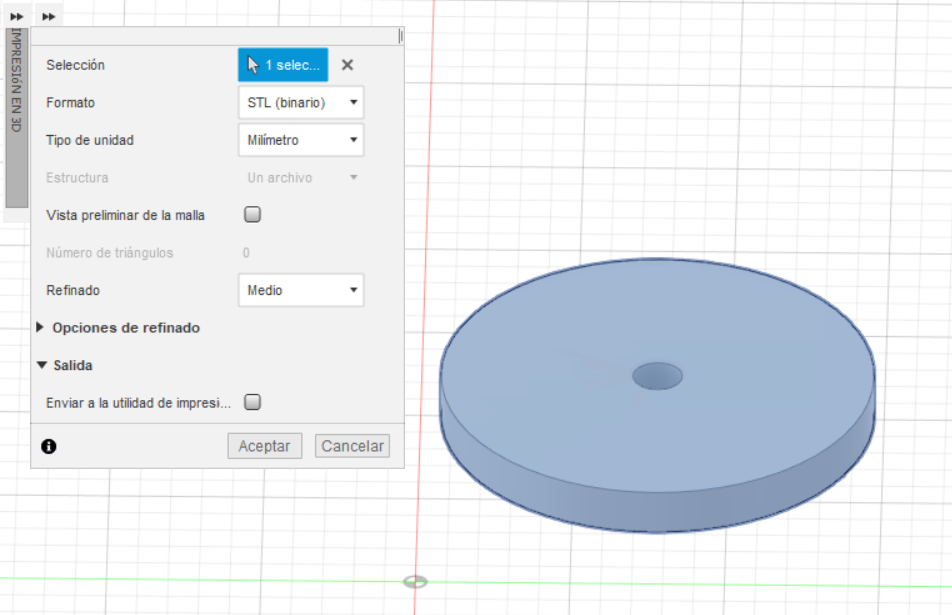Click the IMPRESIÓN EN 3D vertical tab
The width and height of the screenshot is (952, 615).
point(16,118)
